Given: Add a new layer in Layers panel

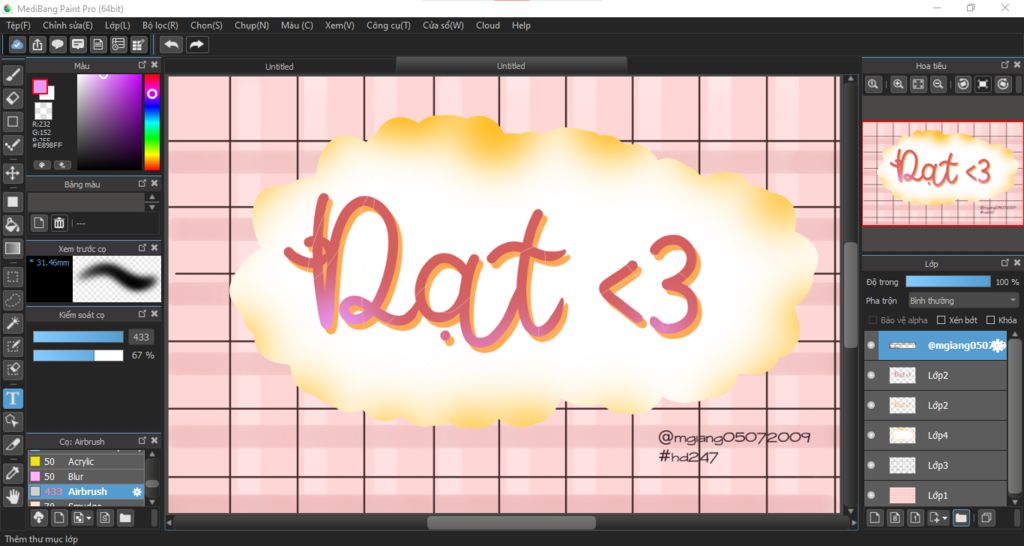Looking at the screenshot, I should [875, 518].
